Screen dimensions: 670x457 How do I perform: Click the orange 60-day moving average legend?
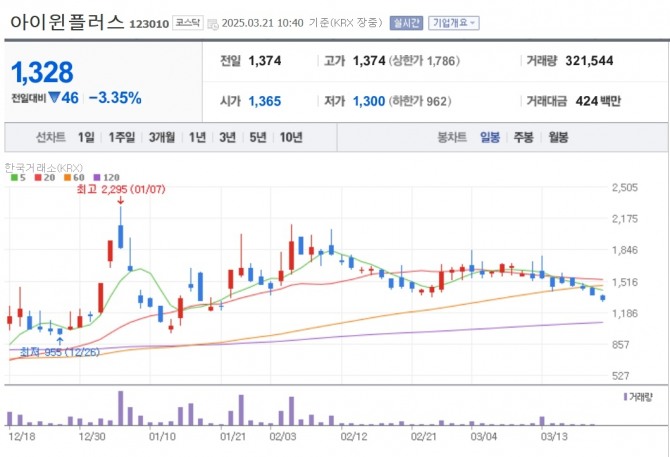click(74, 178)
